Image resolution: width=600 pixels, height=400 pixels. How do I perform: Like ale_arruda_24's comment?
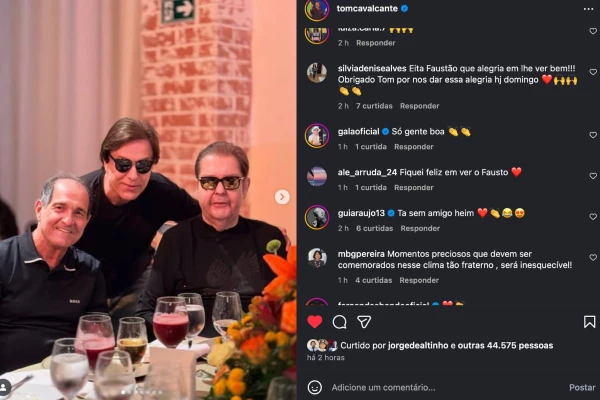pyautogui.click(x=593, y=172)
